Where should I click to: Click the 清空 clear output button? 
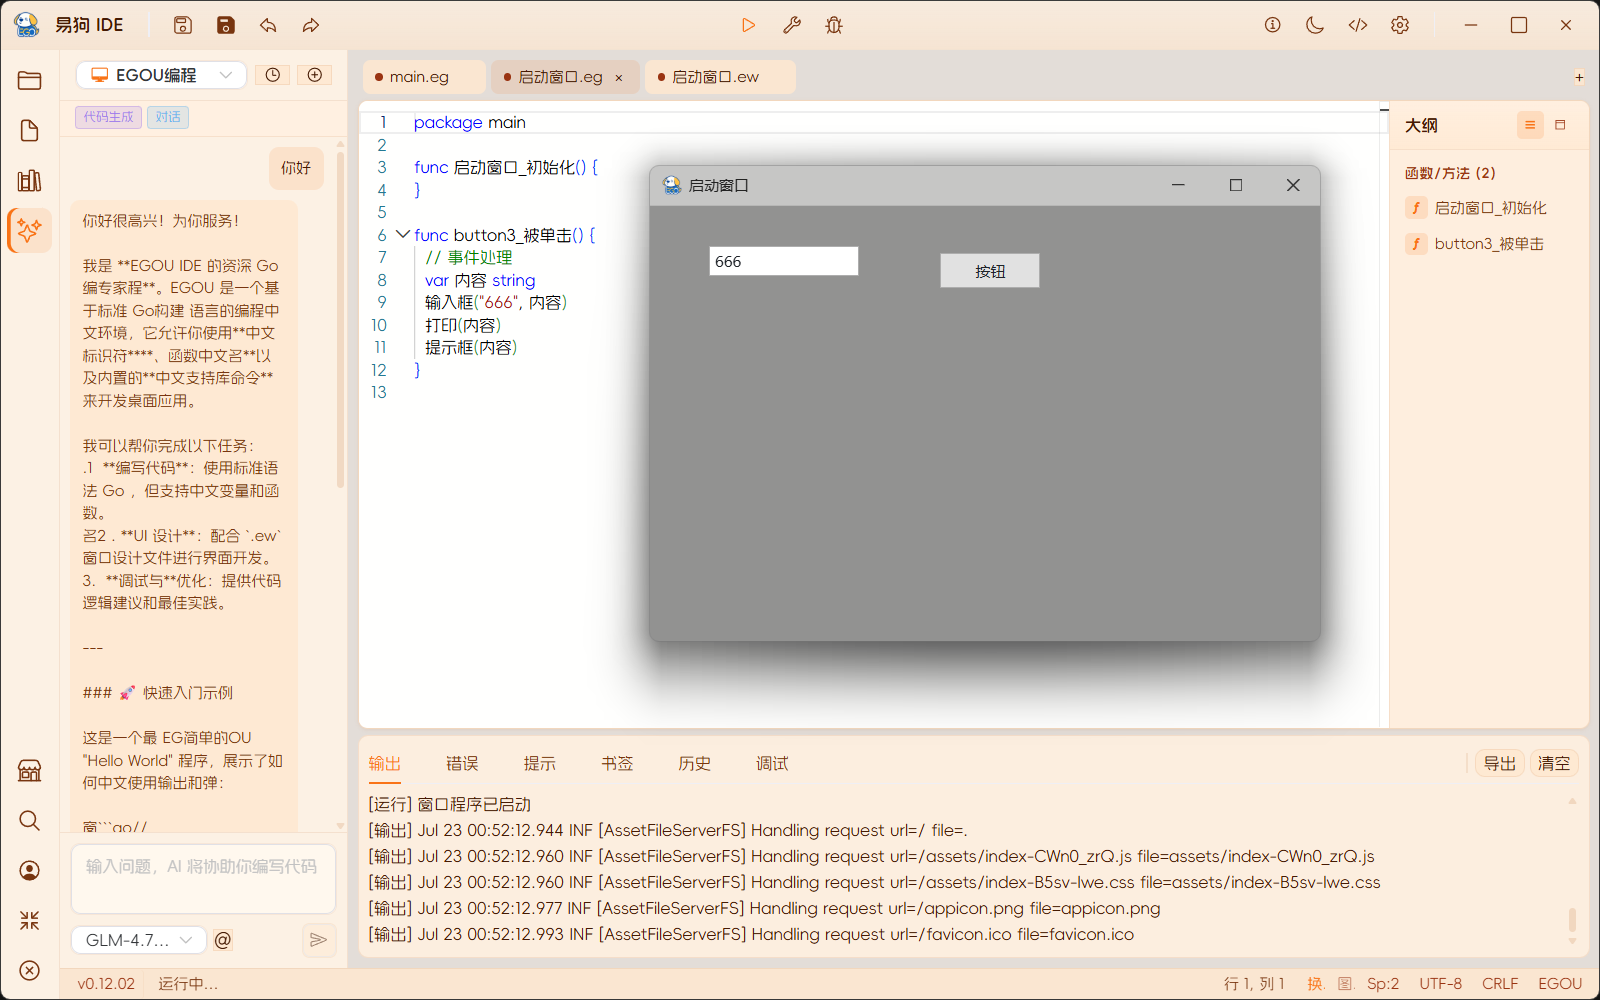tap(1554, 764)
